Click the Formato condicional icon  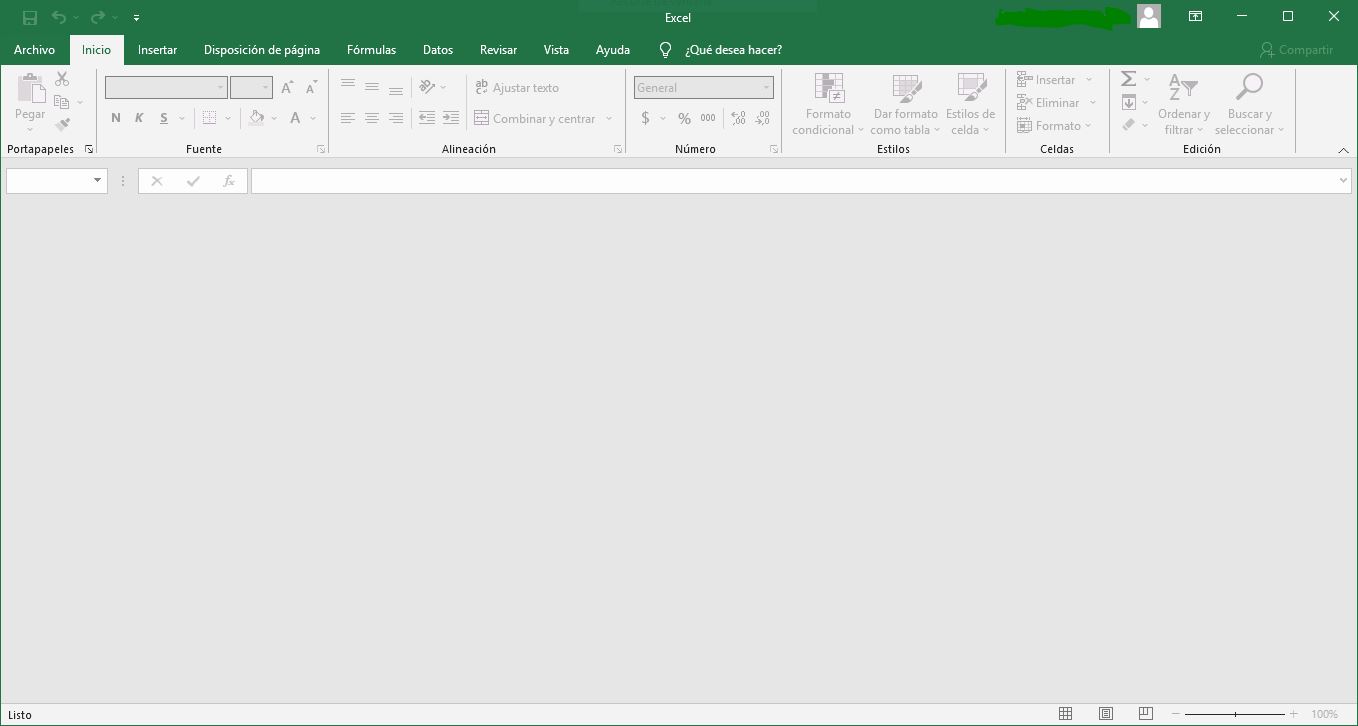click(828, 90)
